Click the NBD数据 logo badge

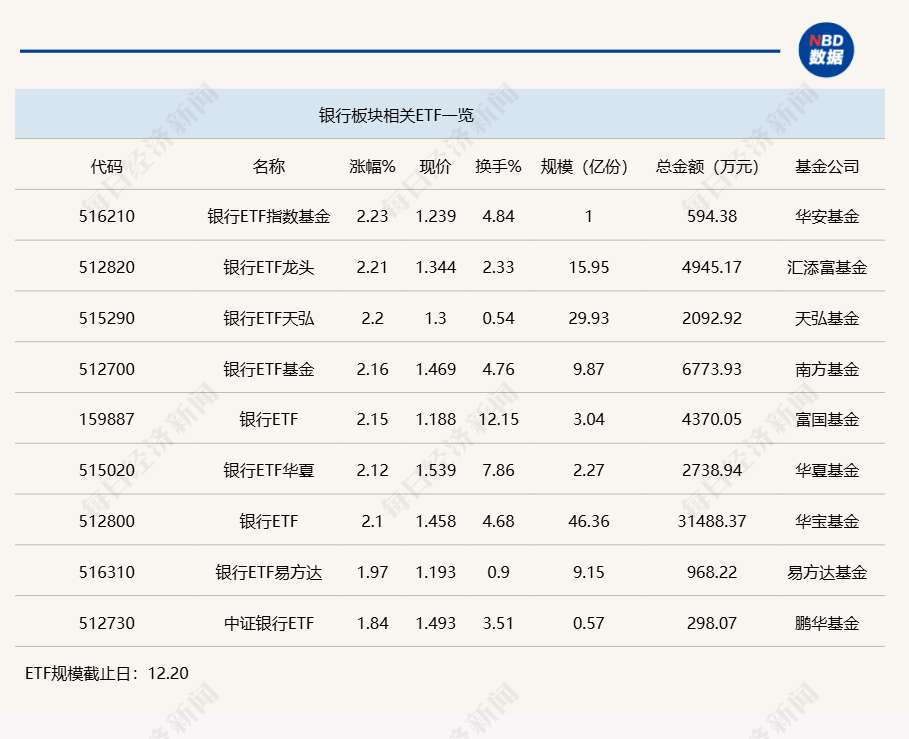pos(826,50)
